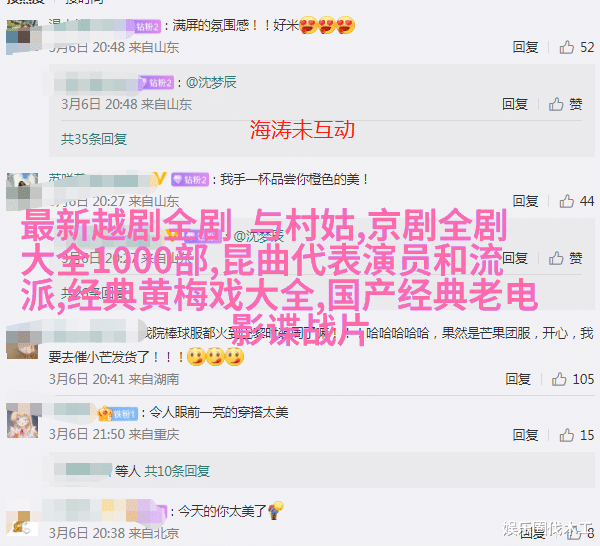Click thumbs-up on first @沈梦辰 reply
The image size is (600, 546).
pyautogui.click(x=556, y=104)
